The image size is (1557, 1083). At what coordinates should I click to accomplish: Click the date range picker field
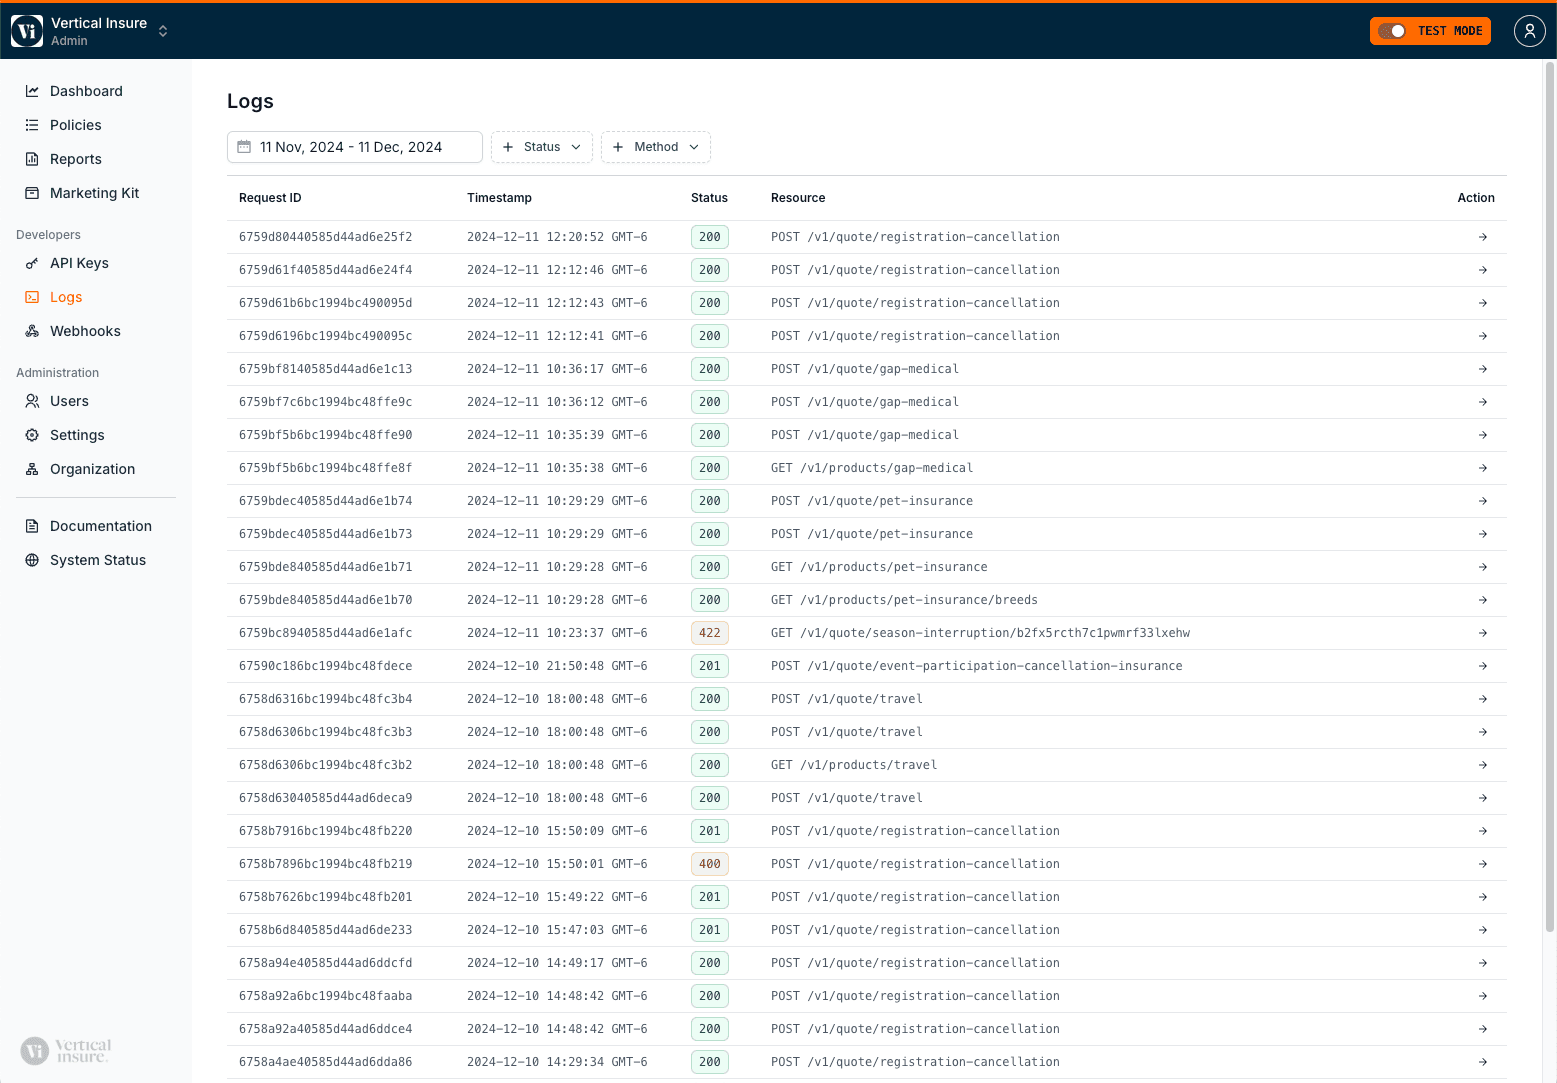[354, 147]
